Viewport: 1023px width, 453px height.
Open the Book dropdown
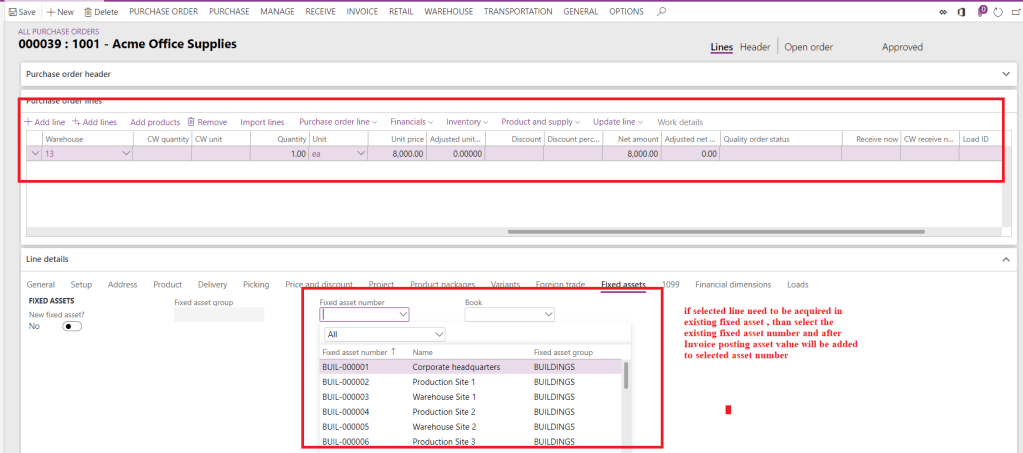[547, 315]
